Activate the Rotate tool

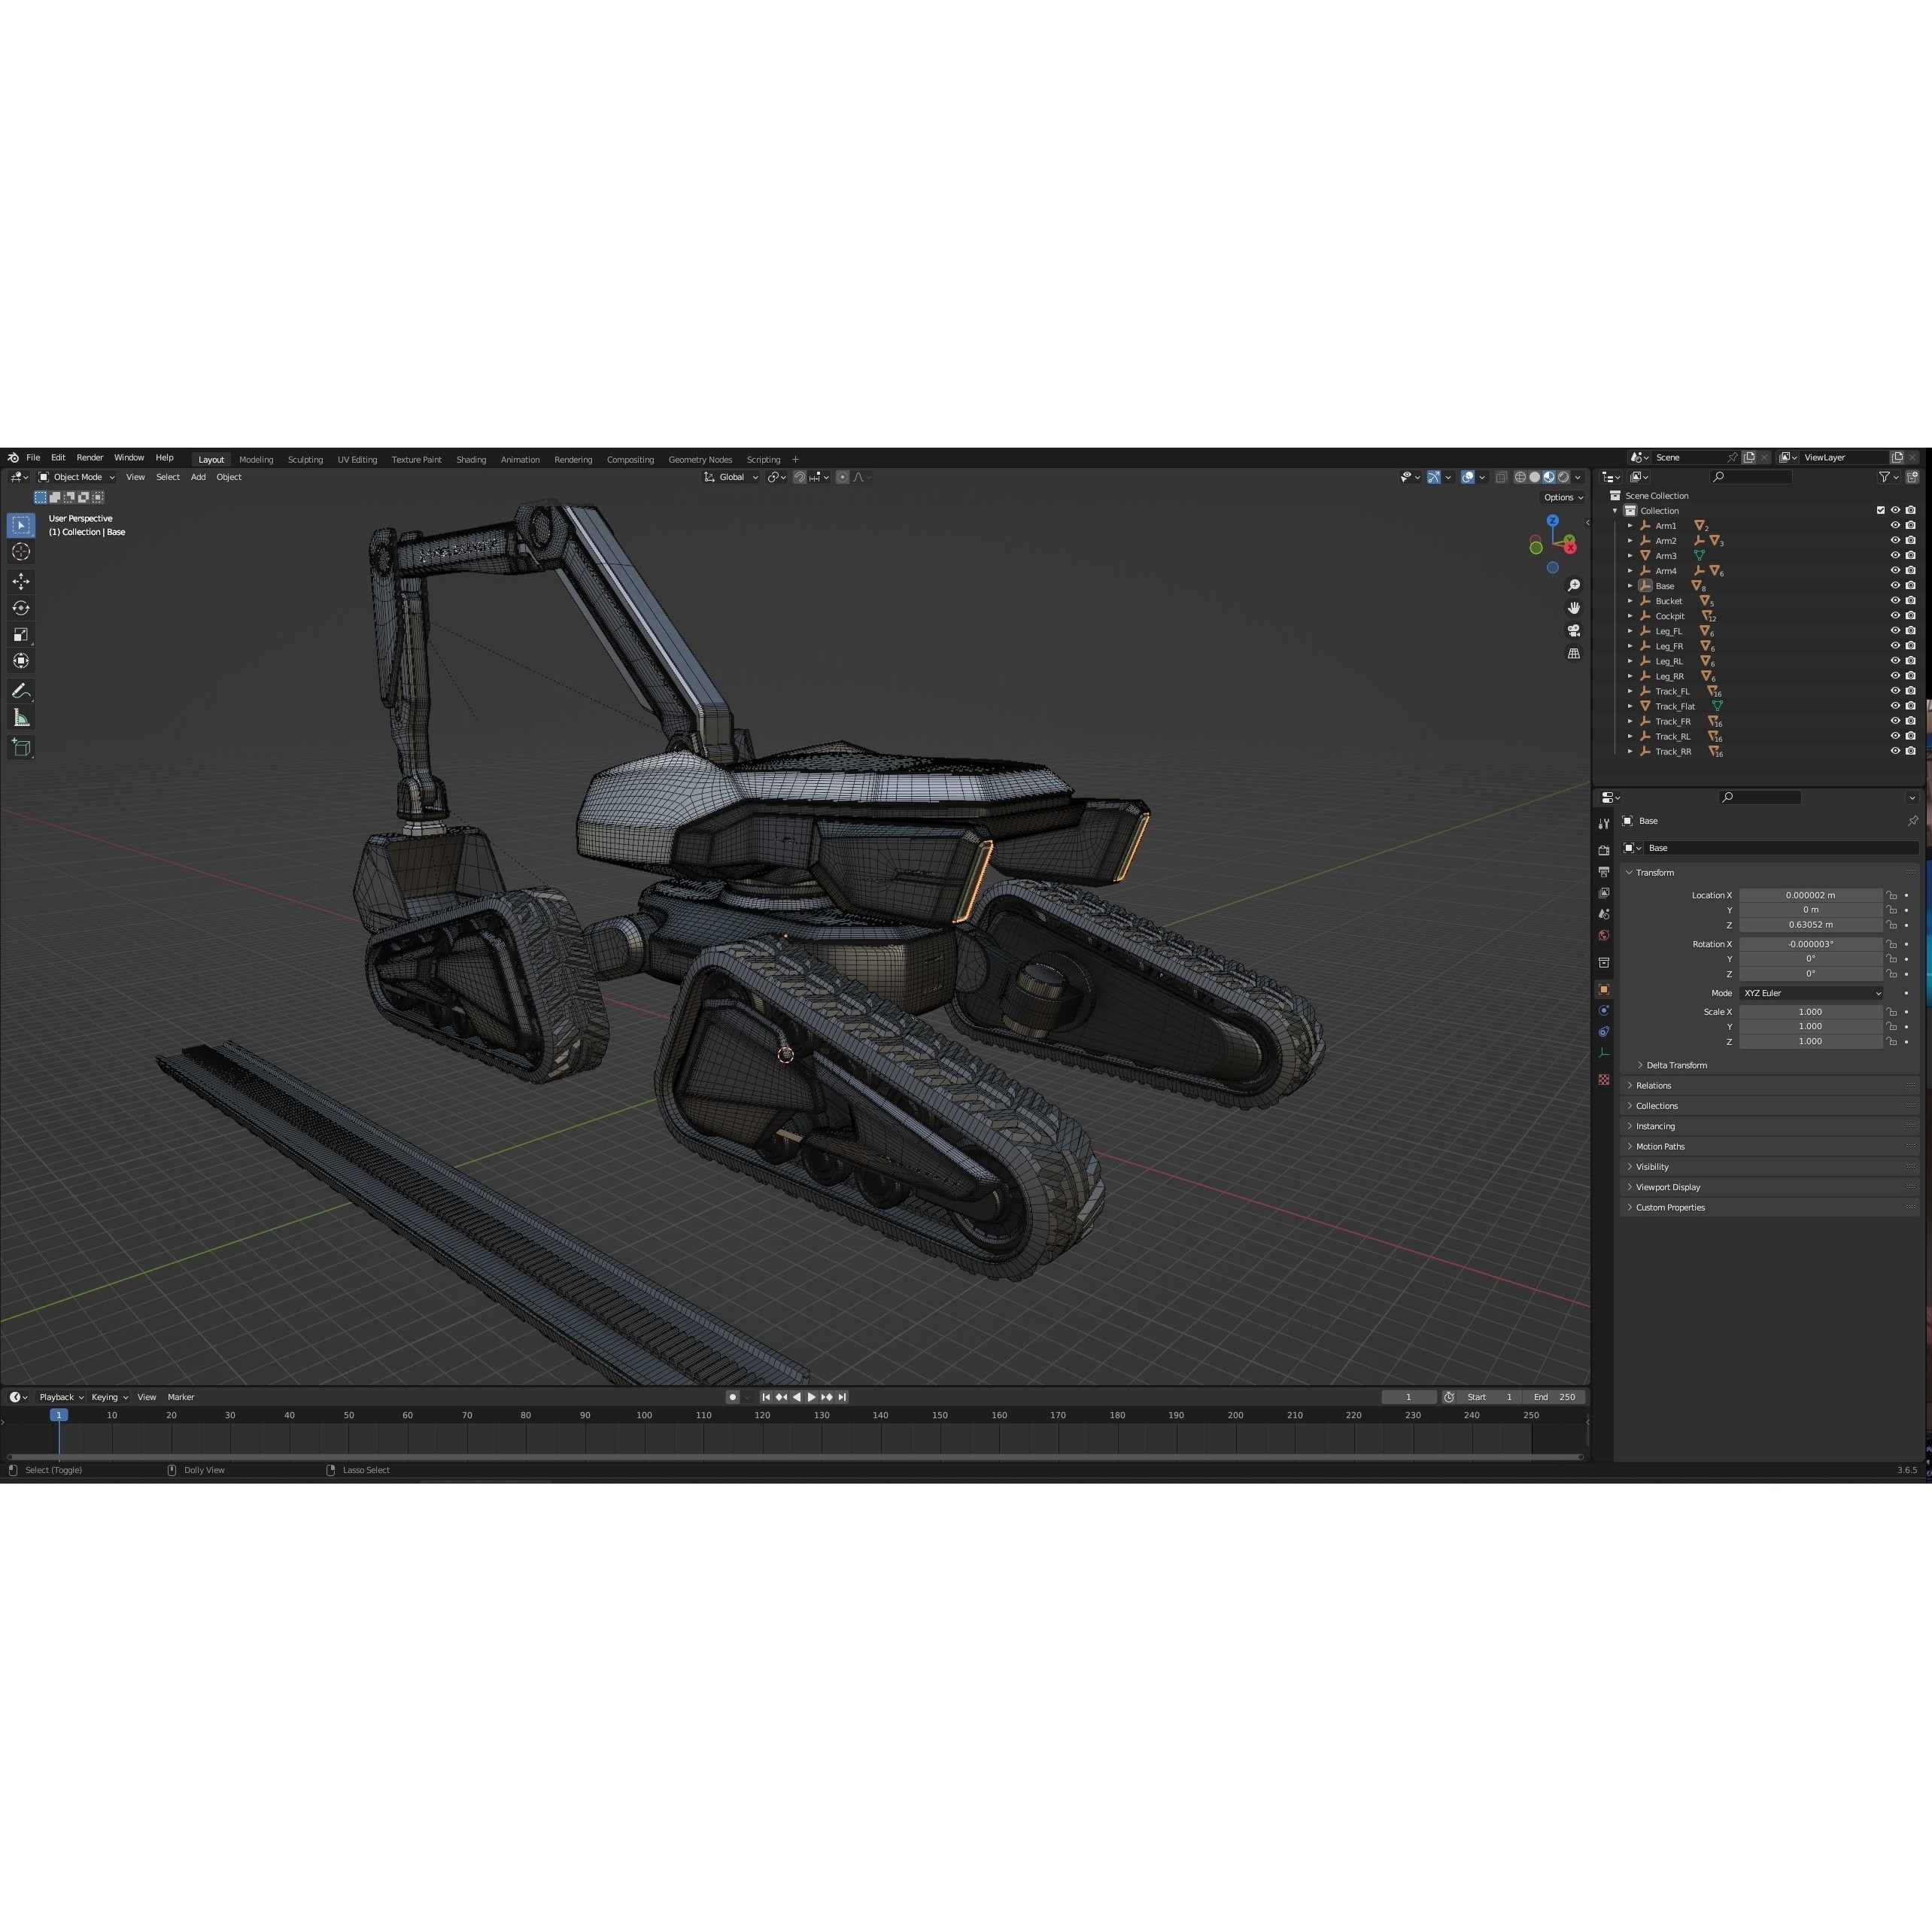(x=21, y=607)
